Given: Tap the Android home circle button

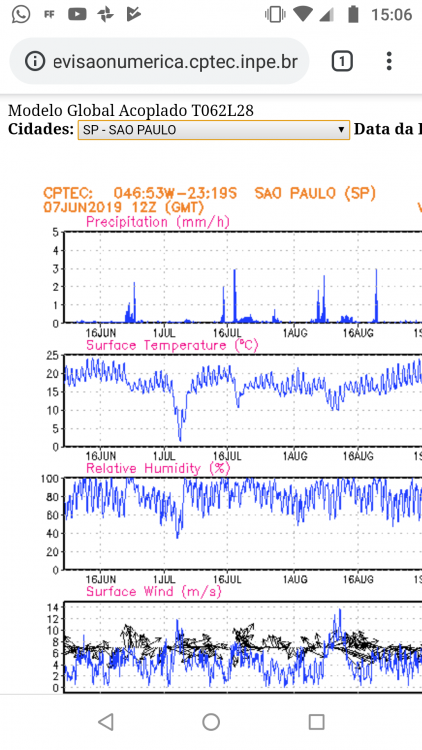Looking at the screenshot, I should 211,721.
